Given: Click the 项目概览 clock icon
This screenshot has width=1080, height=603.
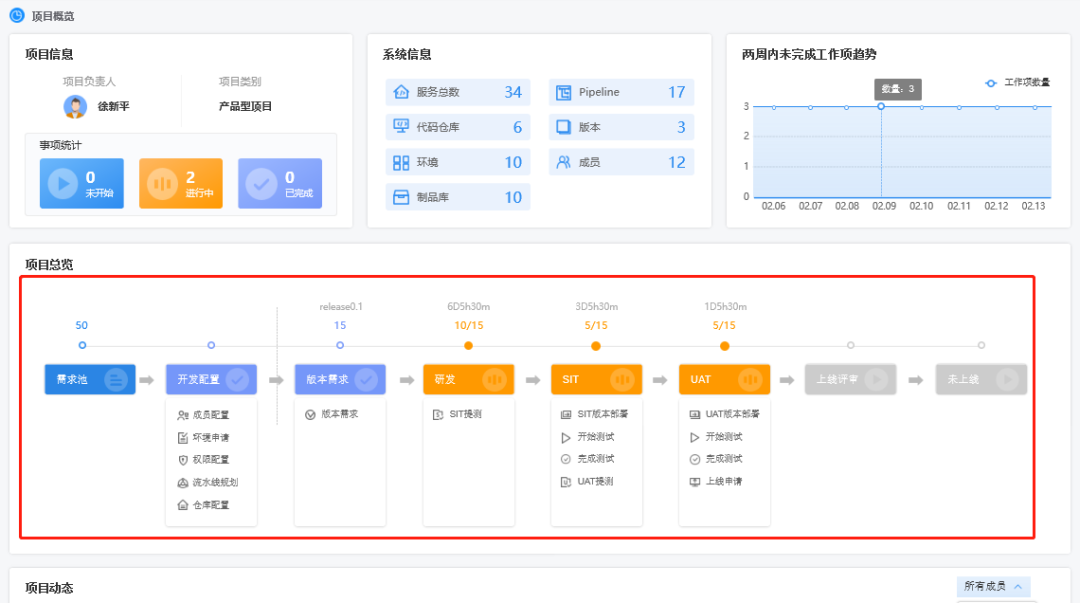Looking at the screenshot, I should [x=17, y=16].
